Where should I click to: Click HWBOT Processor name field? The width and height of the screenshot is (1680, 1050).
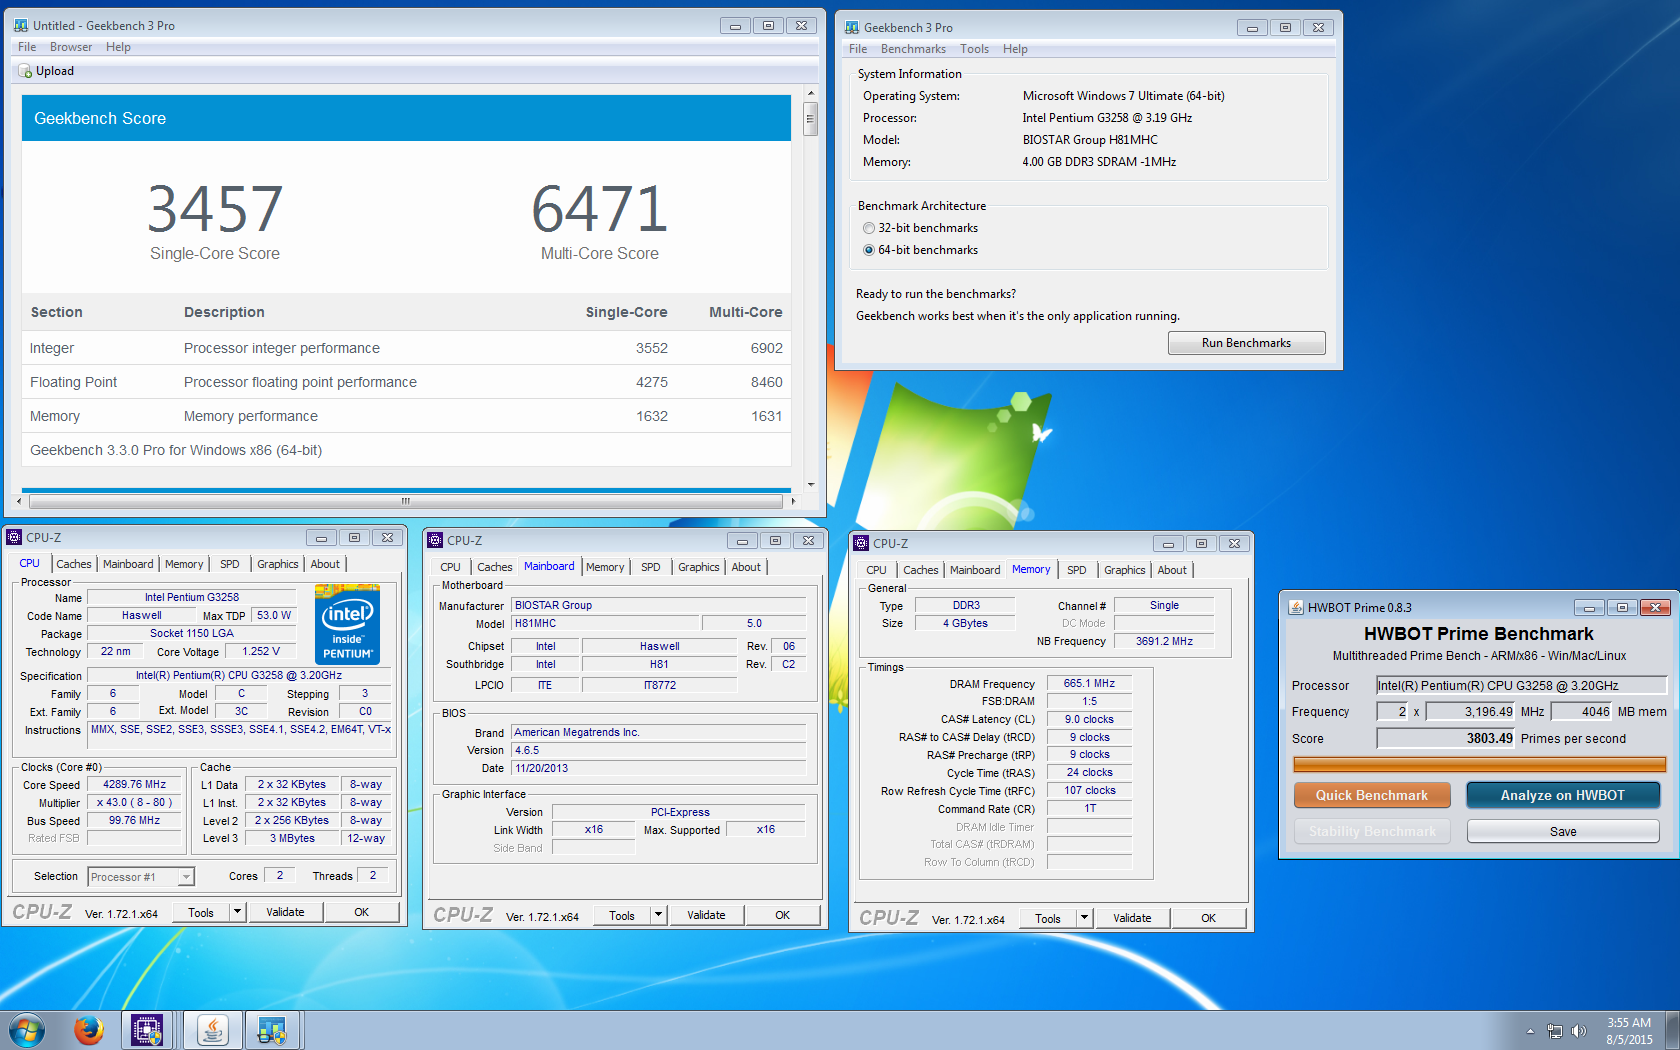(x=1521, y=685)
